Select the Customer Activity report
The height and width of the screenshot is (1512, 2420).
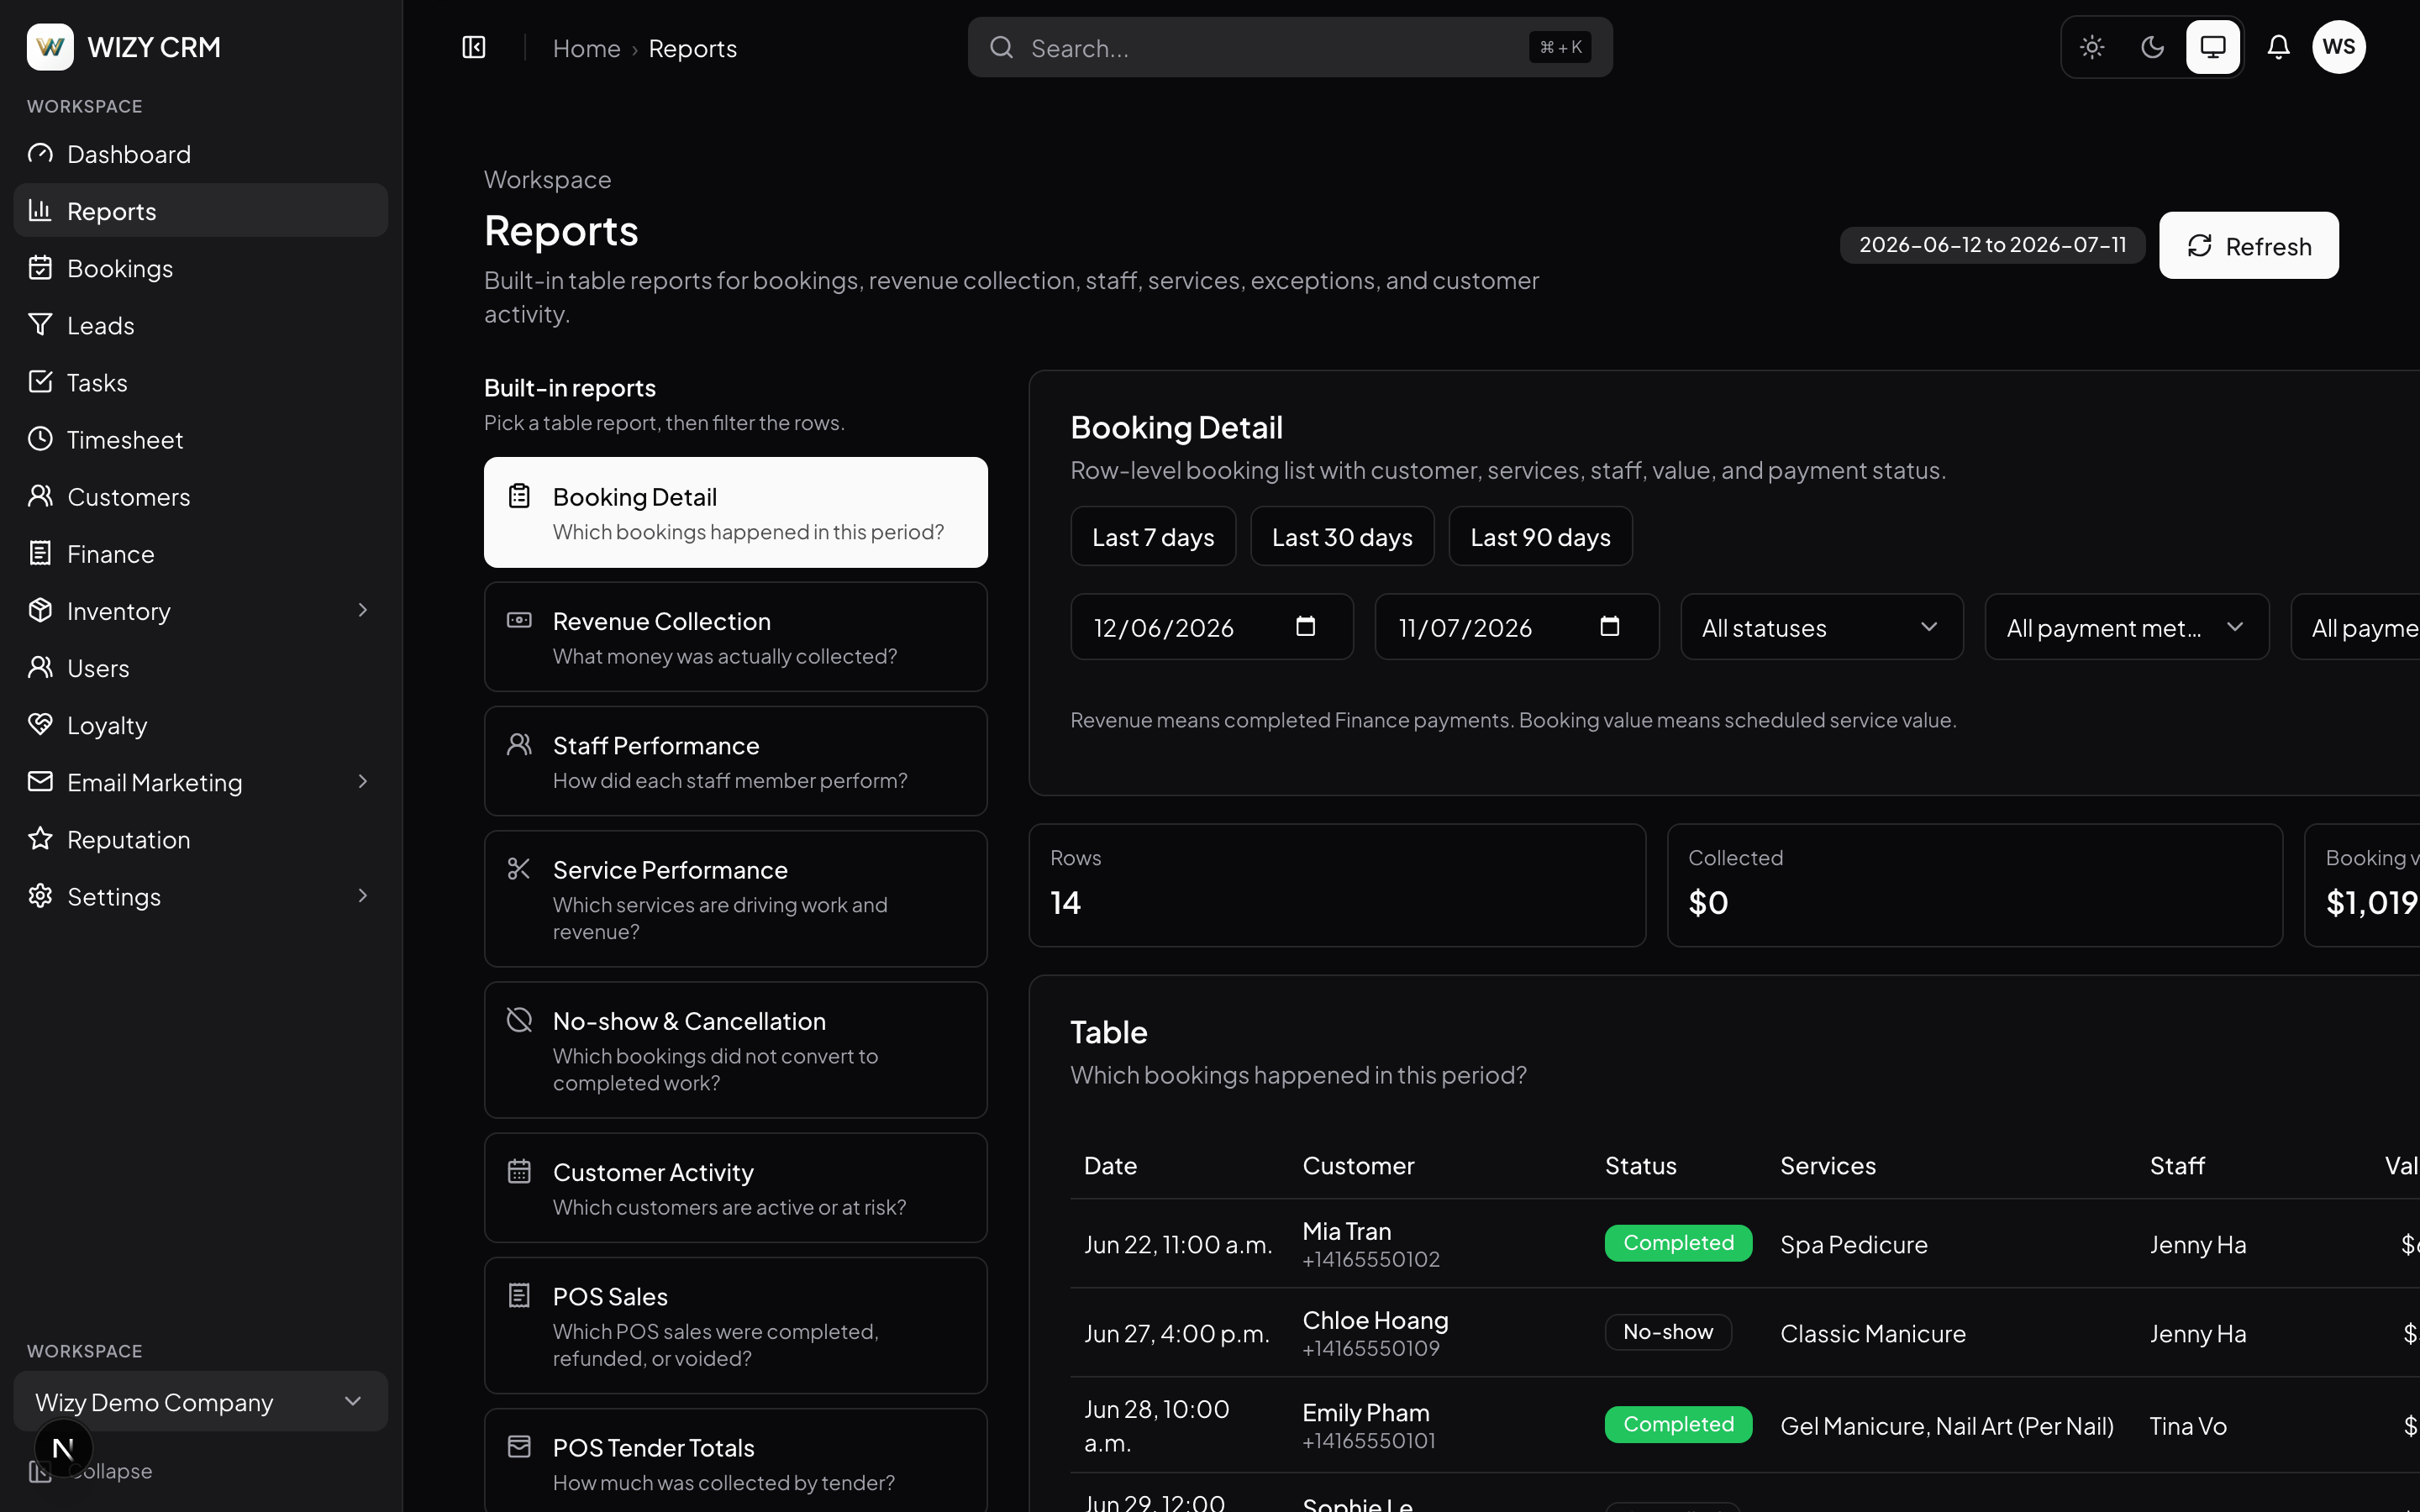[736, 1188]
